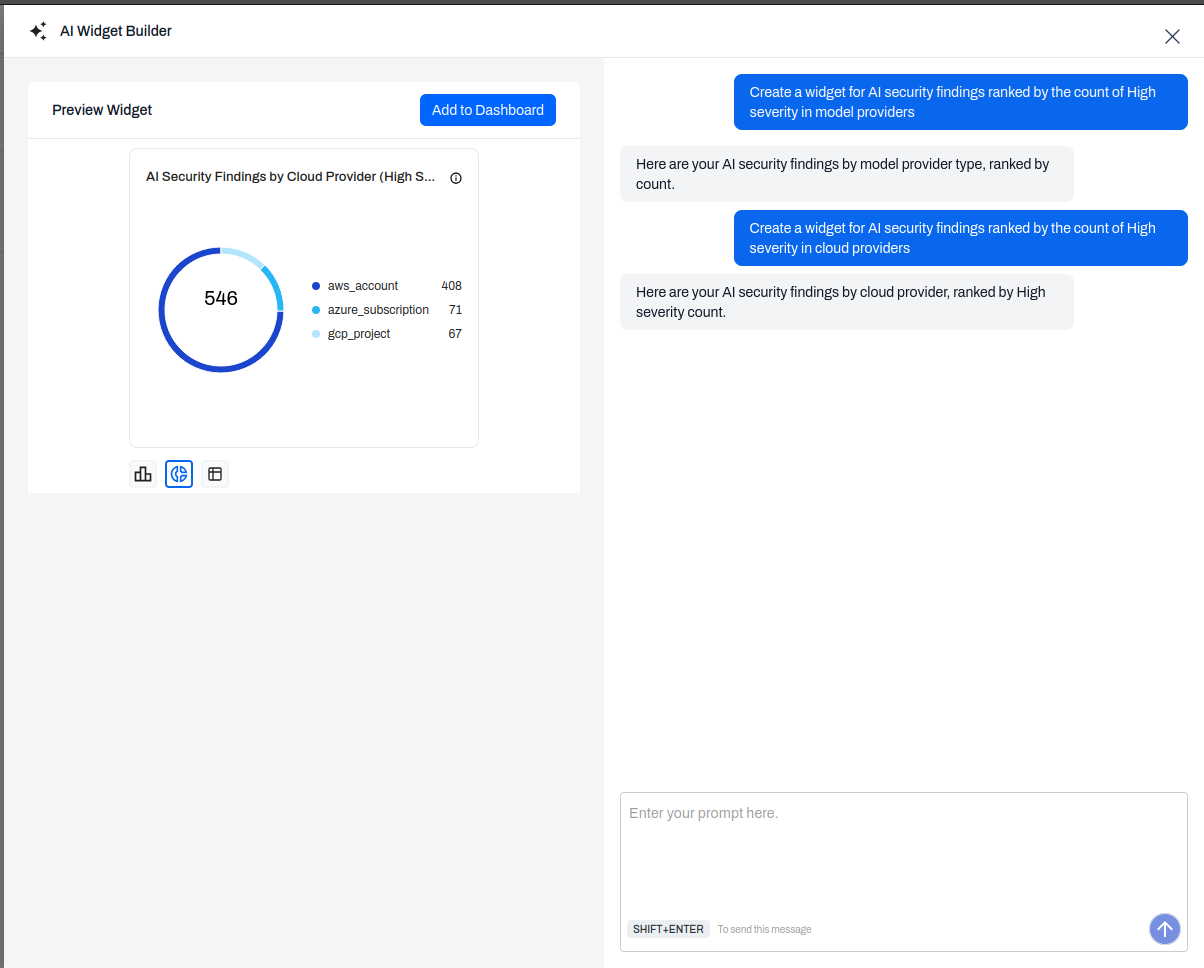Click the aws_account count 408

[x=452, y=286]
